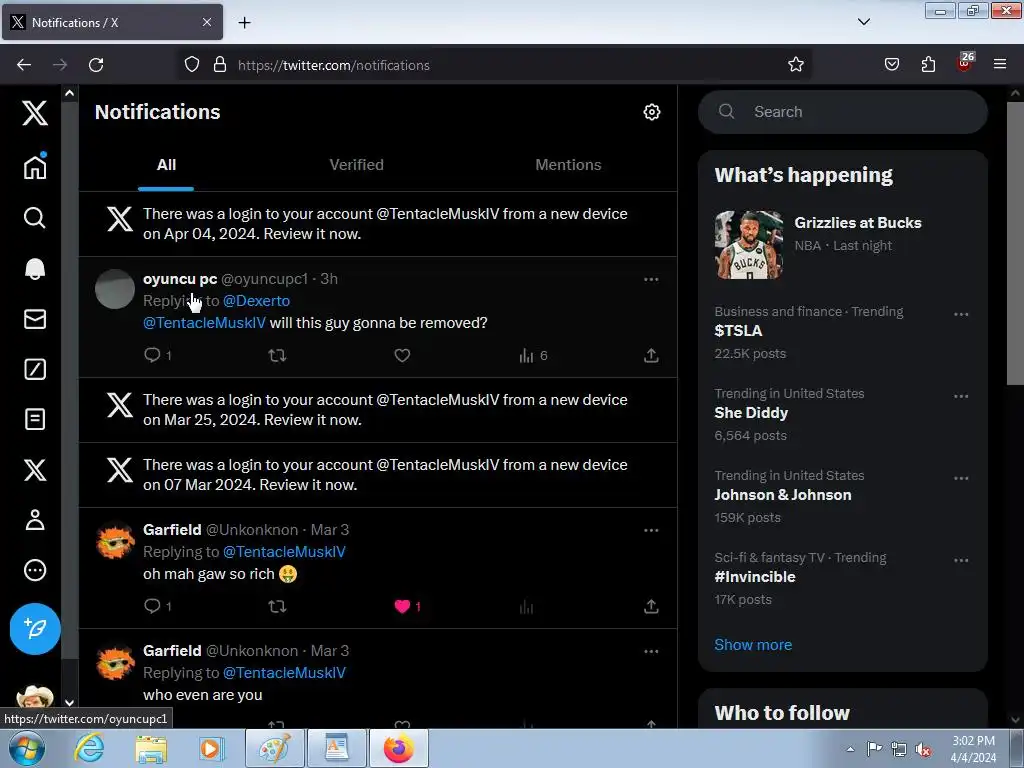Open More circle icon in sidebar
1024x768 pixels.
pos(35,570)
